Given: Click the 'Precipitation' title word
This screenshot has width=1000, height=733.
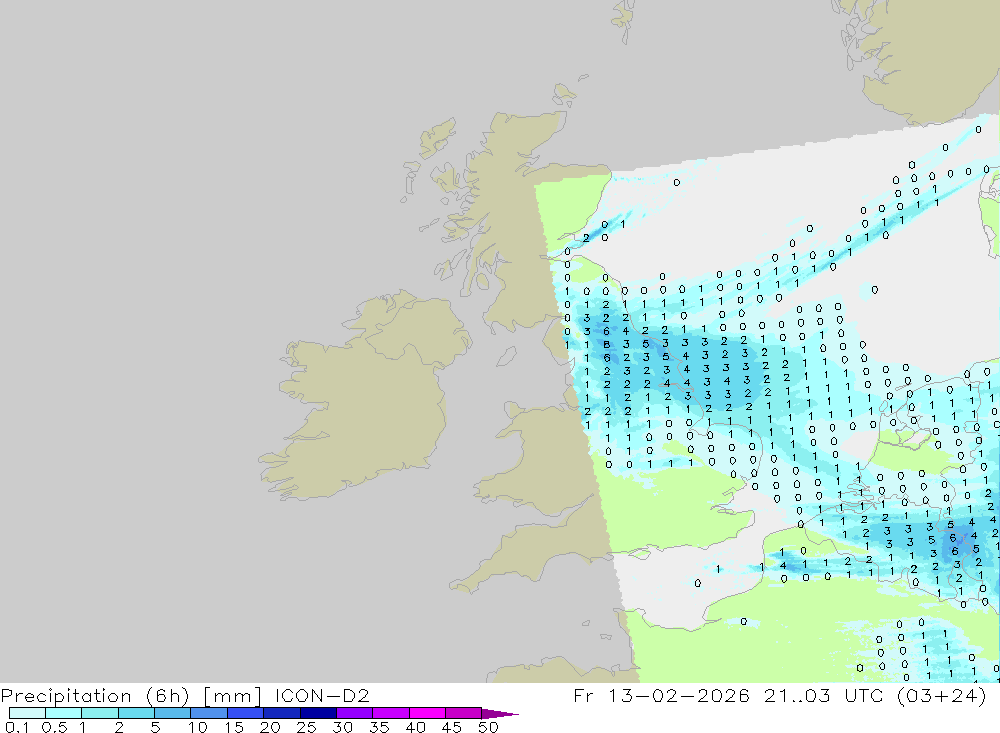Looking at the screenshot, I should pos(66,696).
